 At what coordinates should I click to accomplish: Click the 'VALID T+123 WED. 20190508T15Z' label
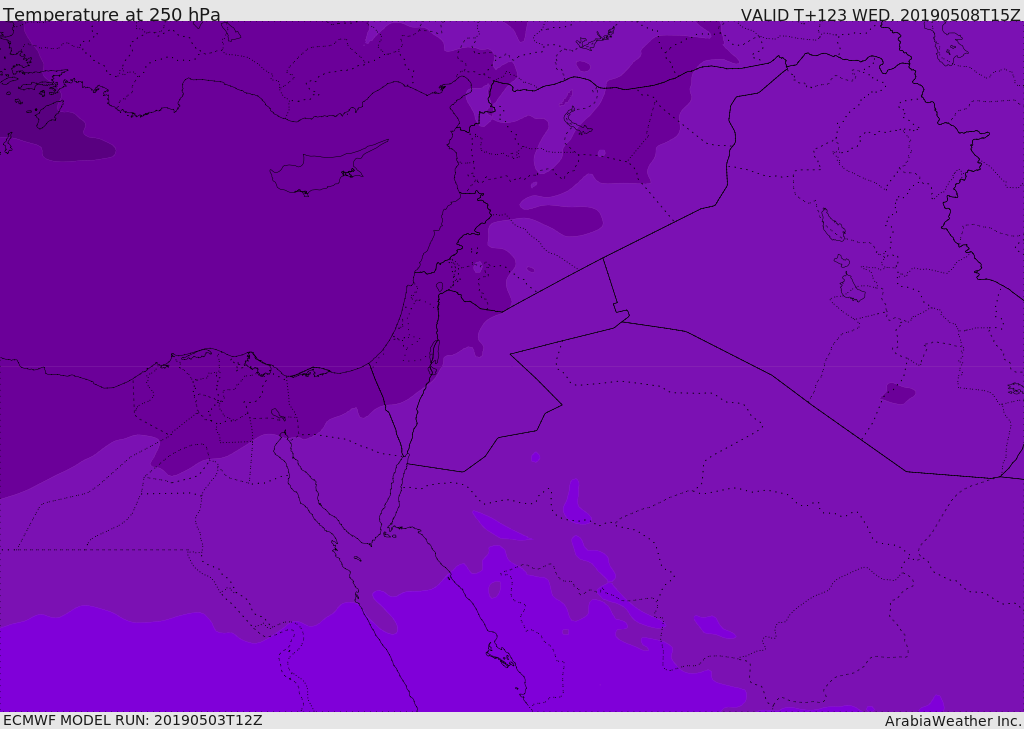[x=880, y=14]
